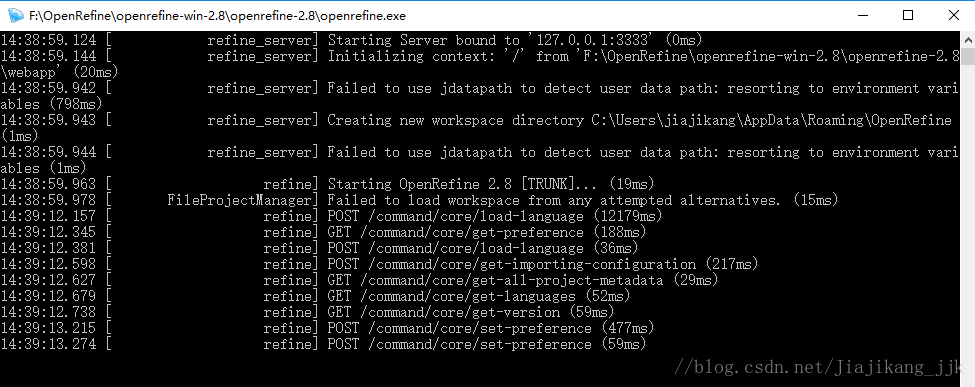The height and width of the screenshot is (387, 975).
Task: Minimize the openrefine.exe console window
Action: [861, 15]
